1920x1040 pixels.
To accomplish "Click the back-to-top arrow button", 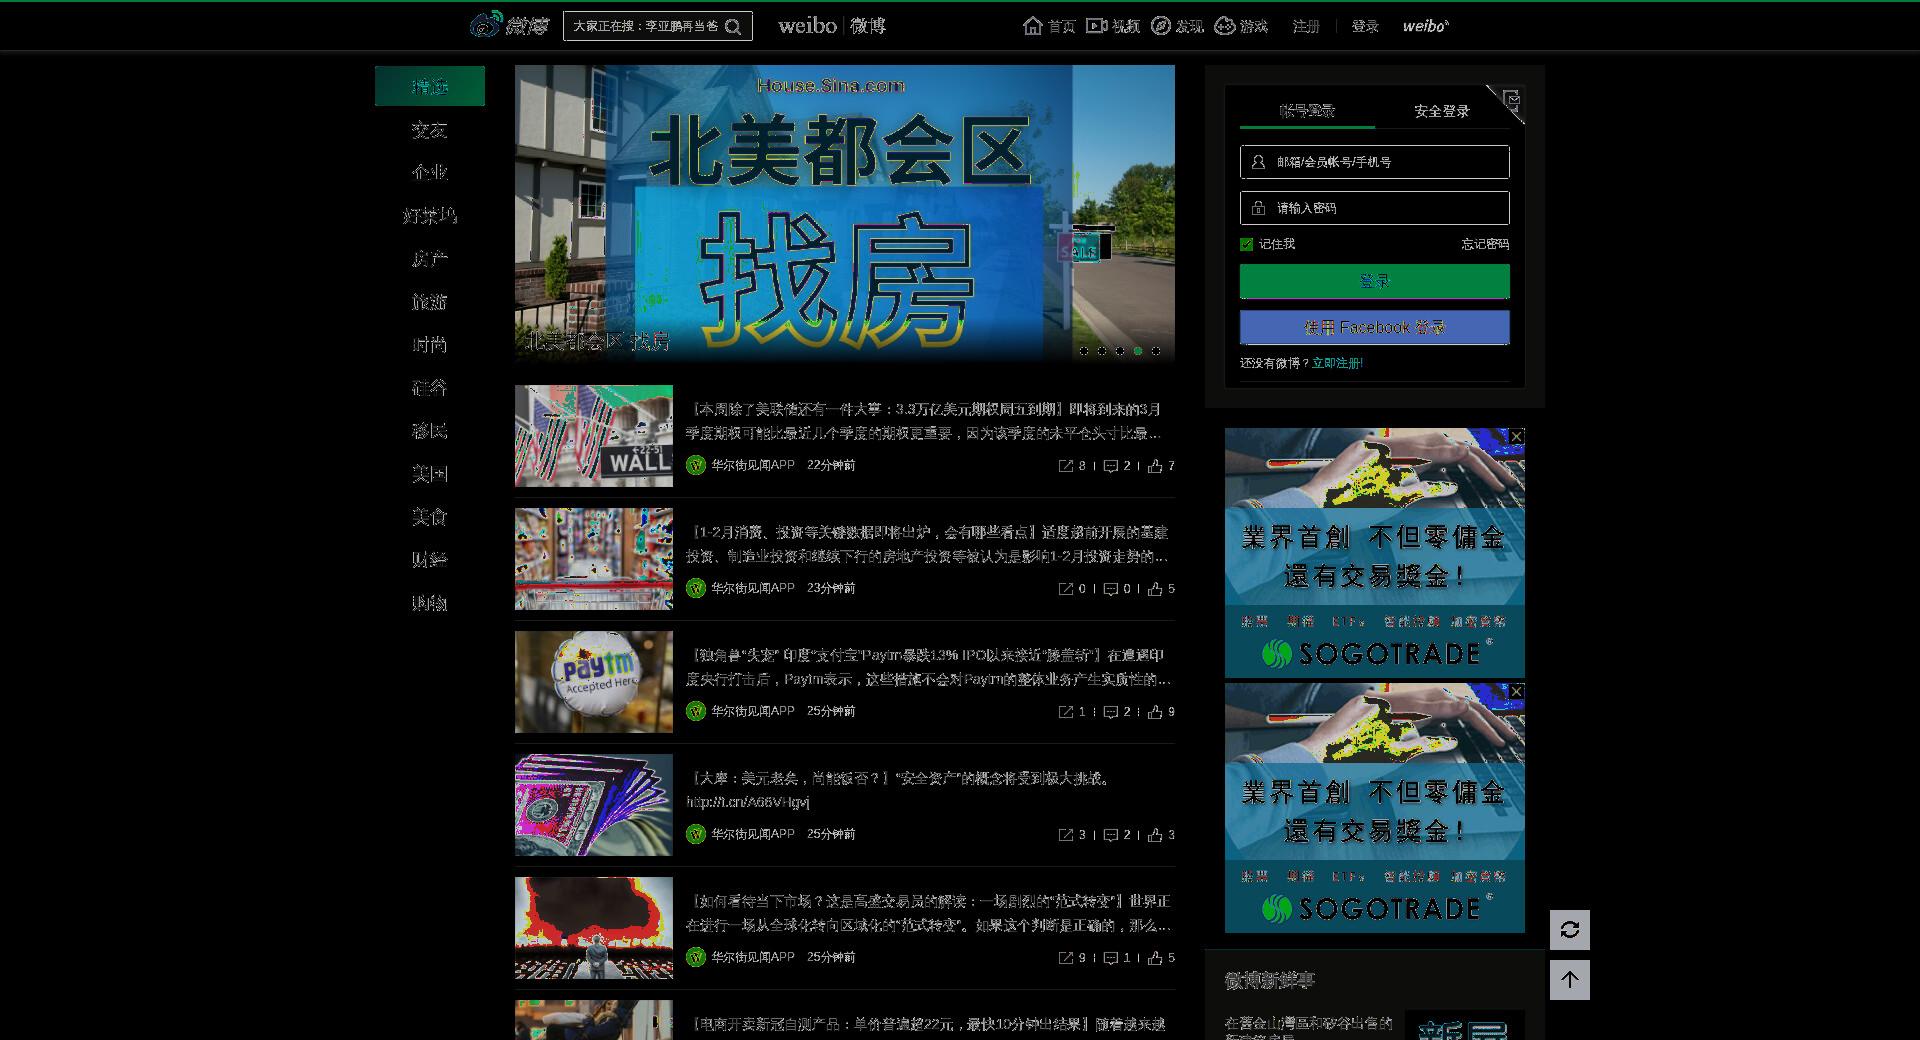I will click(x=1570, y=980).
